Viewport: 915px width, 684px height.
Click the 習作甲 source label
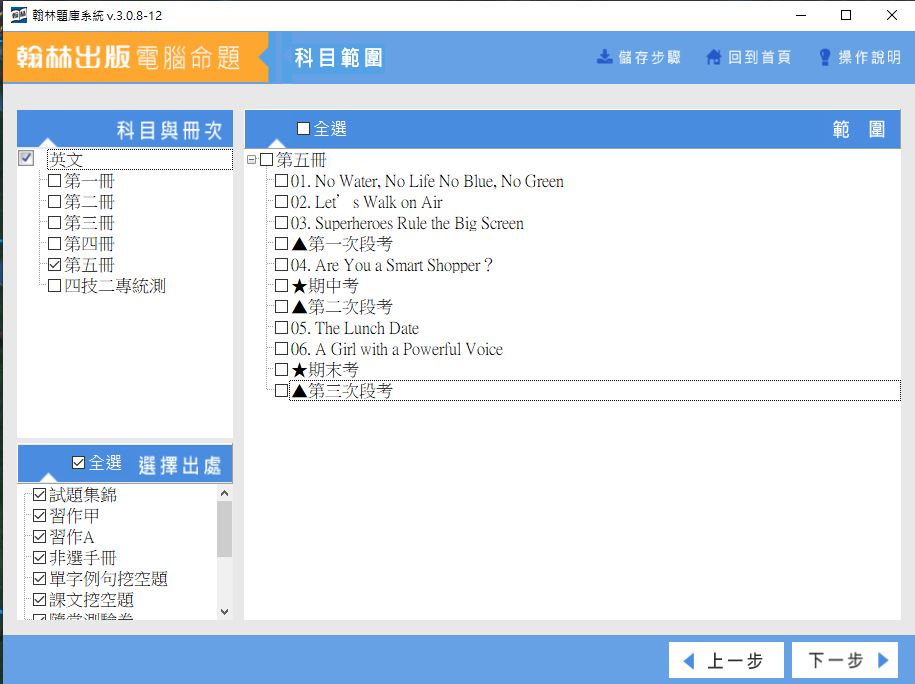(74, 516)
